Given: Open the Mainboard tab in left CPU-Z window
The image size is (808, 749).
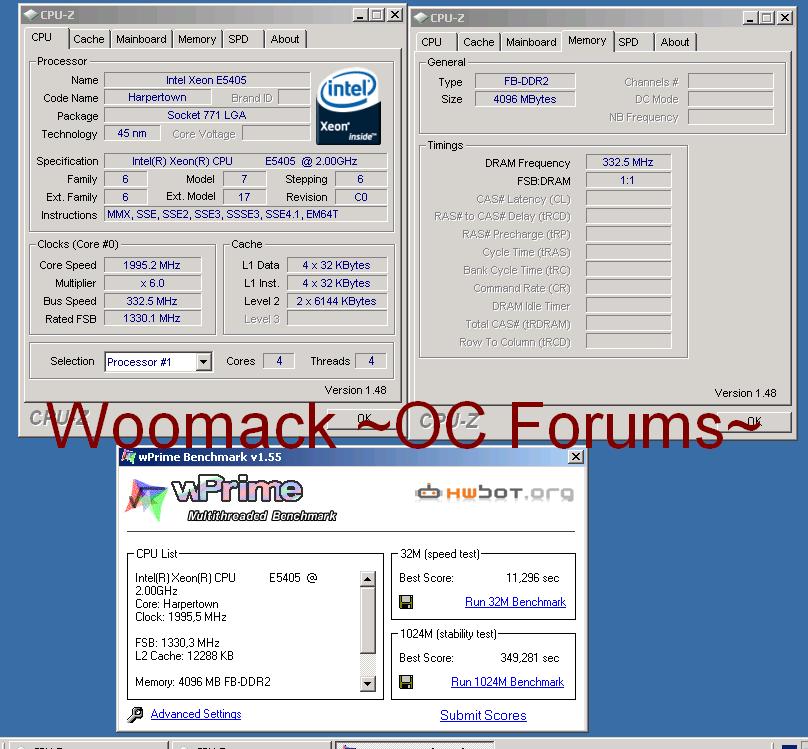Looking at the screenshot, I should [141, 39].
